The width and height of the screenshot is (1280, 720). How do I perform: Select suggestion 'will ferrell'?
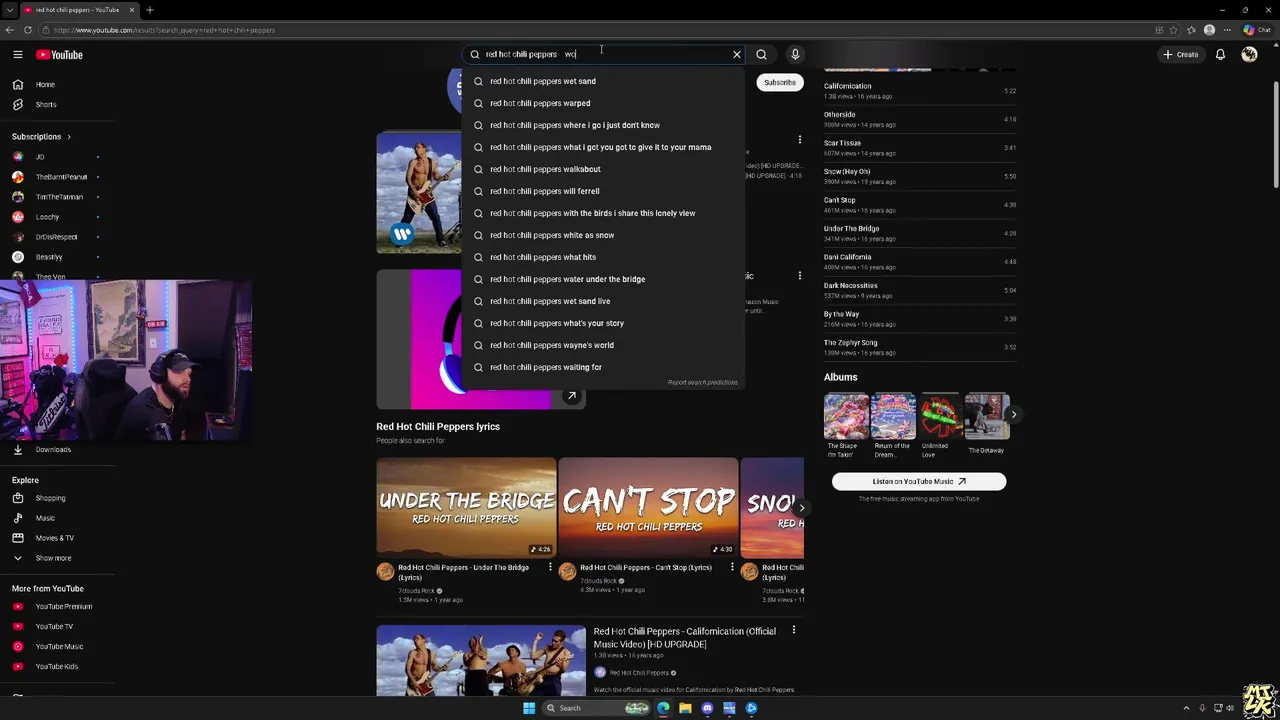[603, 191]
